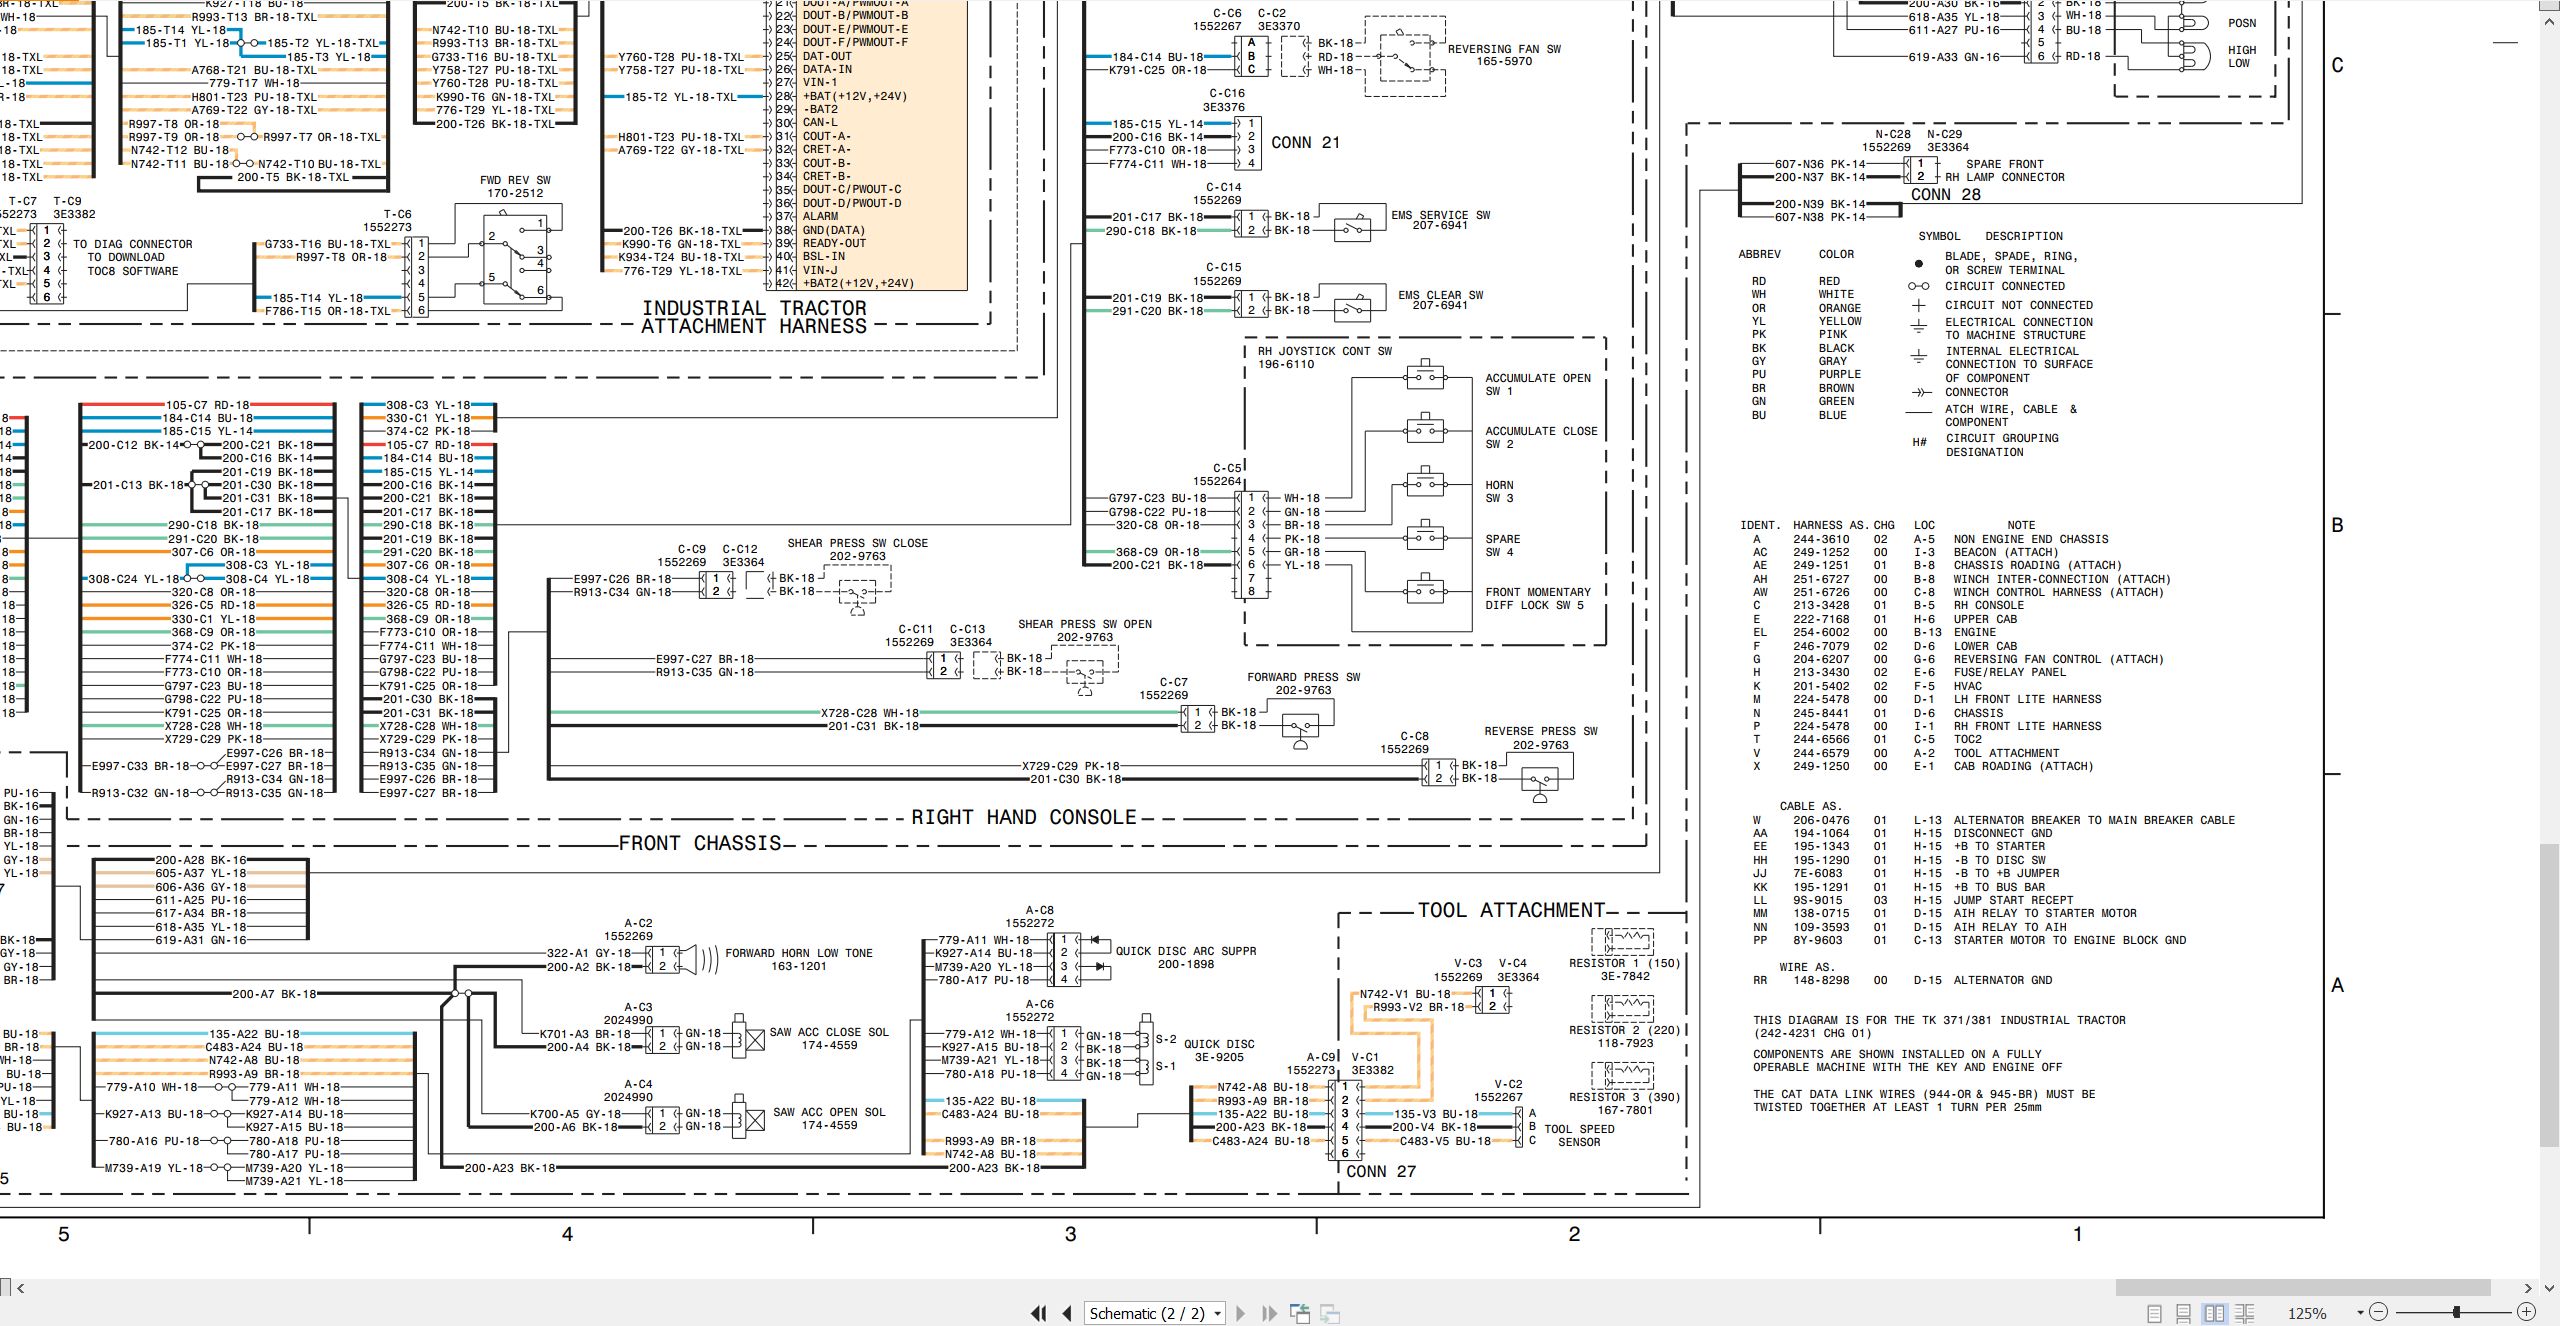Click the RIGHT HAND CONSOLE heading
Viewport: 2560px width, 1326px height.
[1024, 817]
